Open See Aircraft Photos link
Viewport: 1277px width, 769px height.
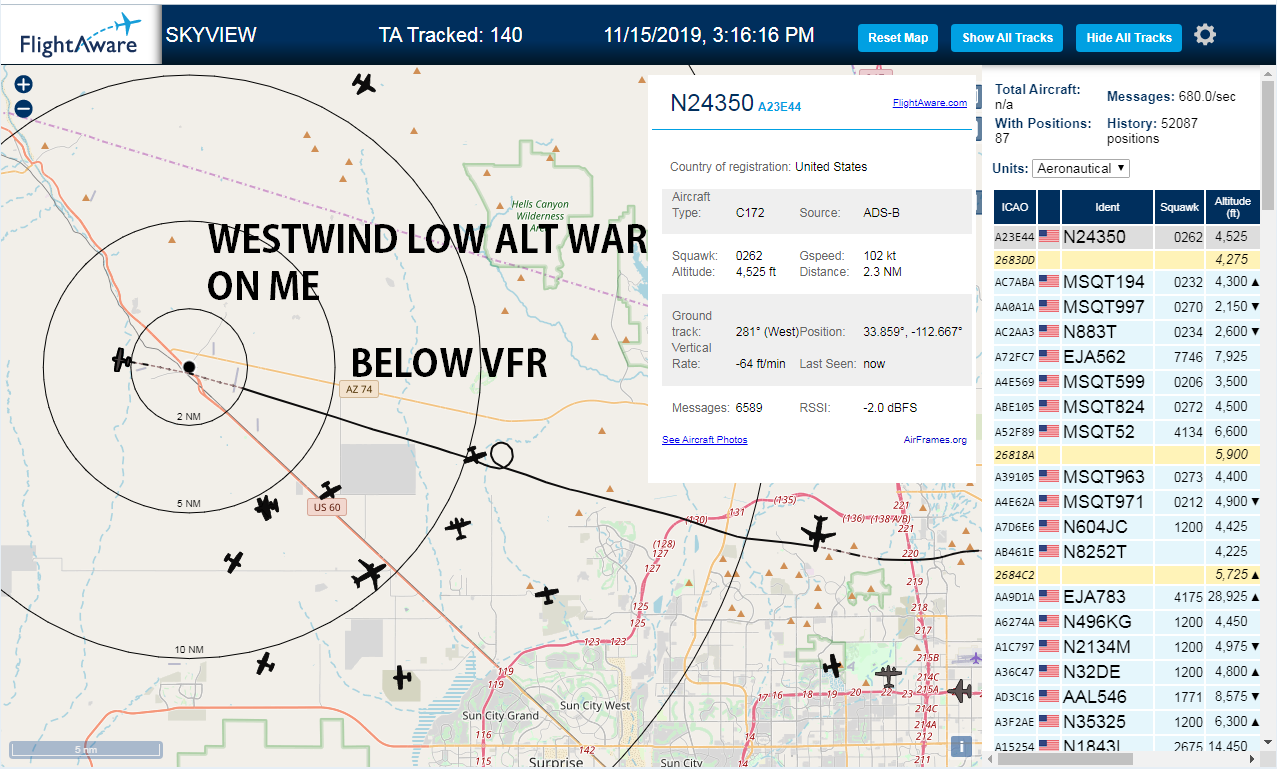(704, 439)
